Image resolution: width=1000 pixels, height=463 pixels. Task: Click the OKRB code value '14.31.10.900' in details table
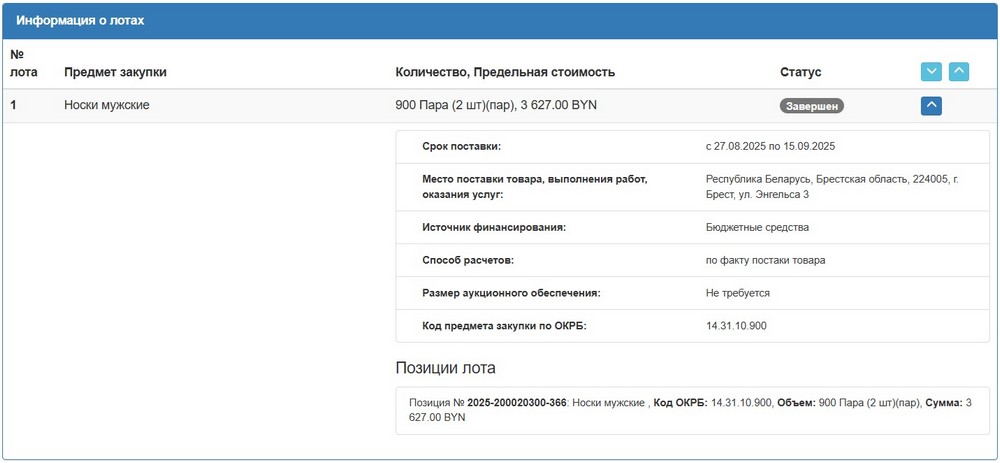[x=737, y=325]
